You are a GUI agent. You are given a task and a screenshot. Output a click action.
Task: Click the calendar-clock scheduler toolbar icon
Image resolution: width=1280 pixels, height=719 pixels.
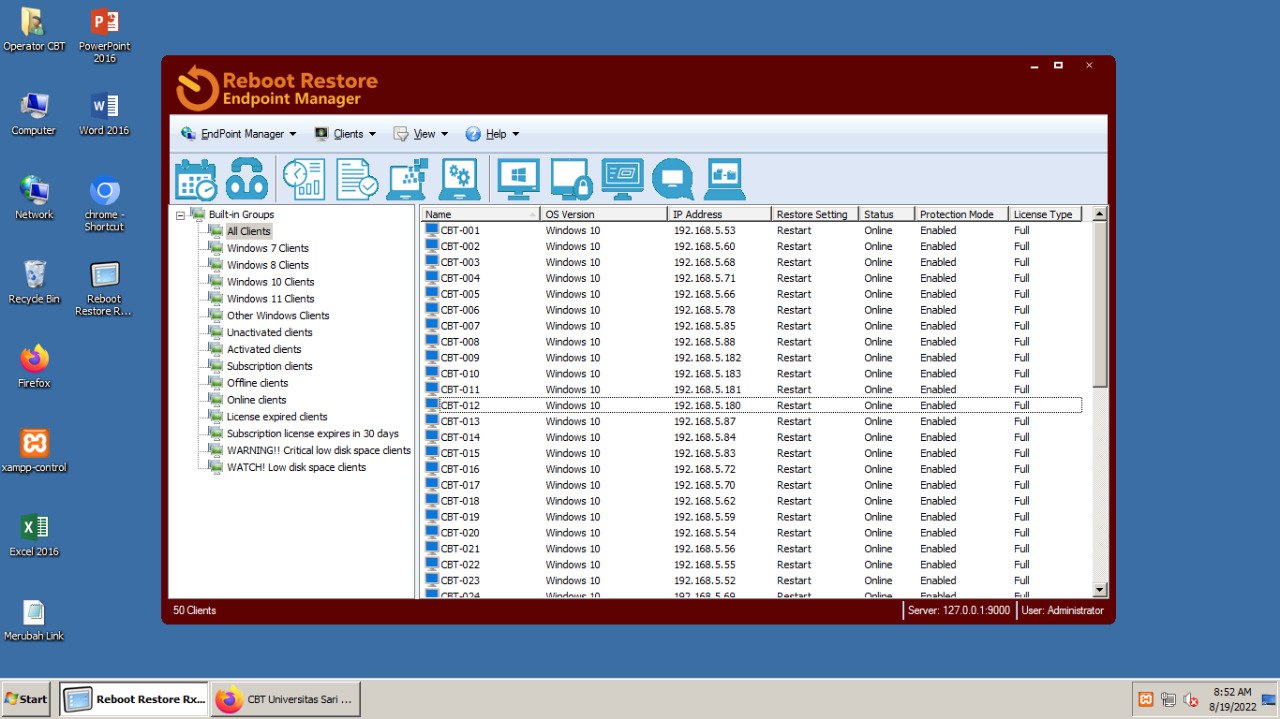[x=196, y=180]
